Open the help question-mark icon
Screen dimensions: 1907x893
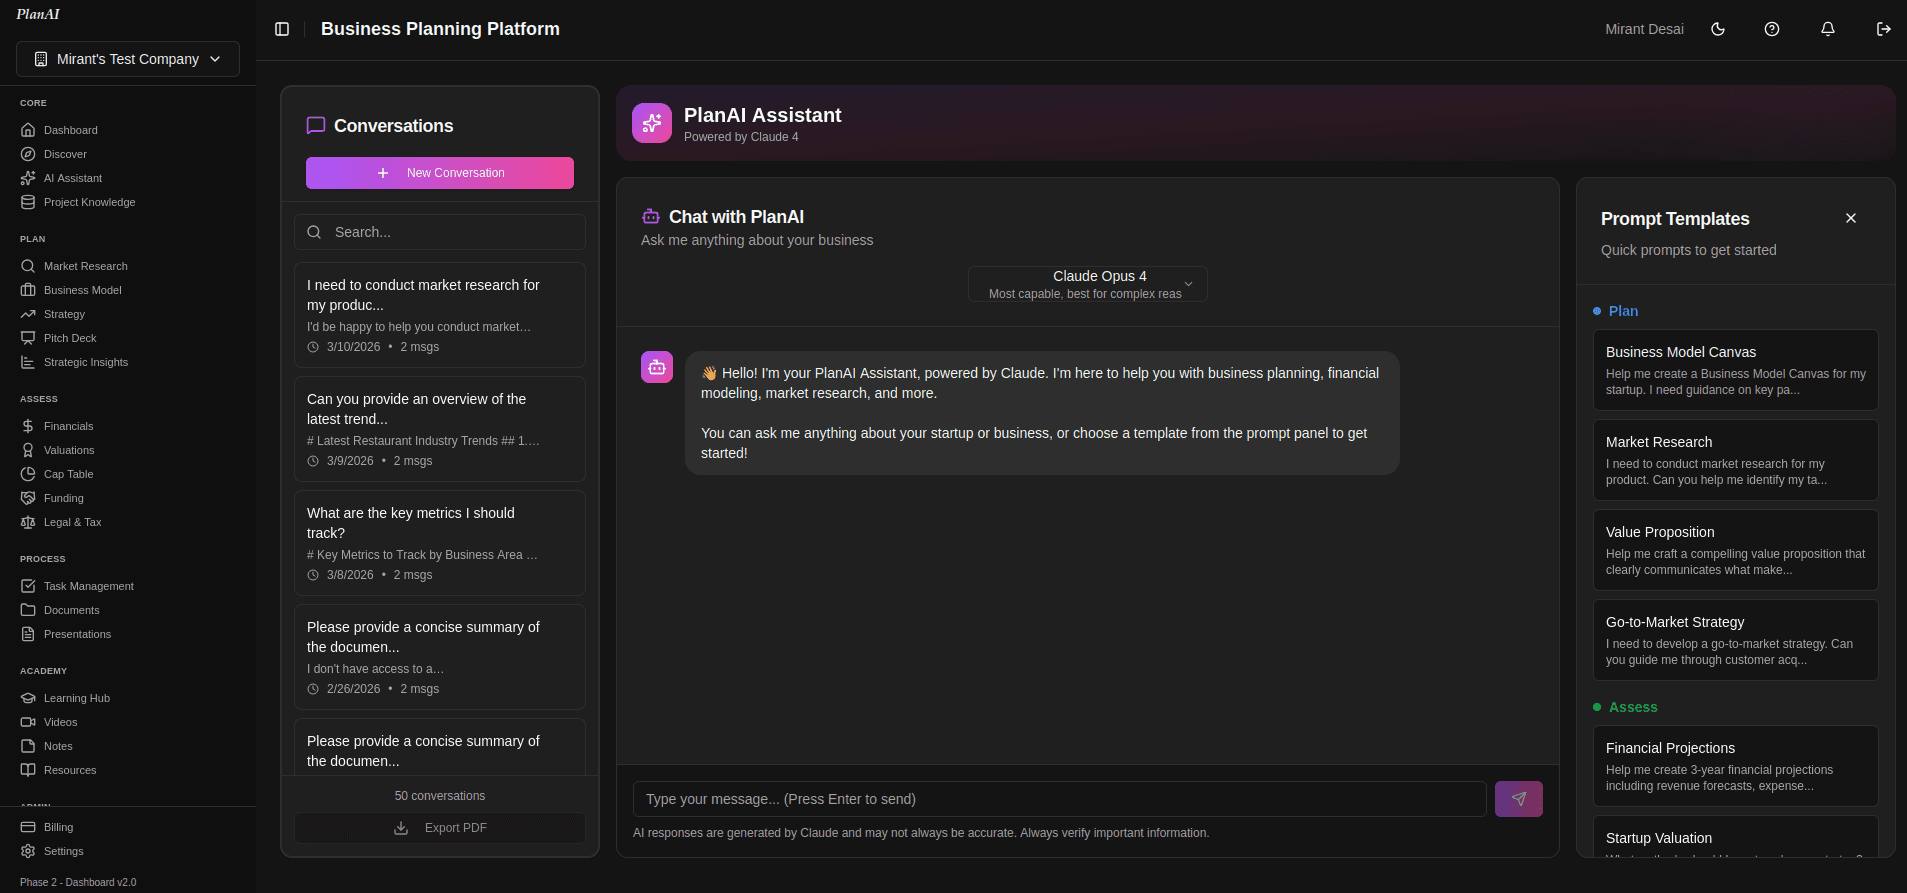coord(1772,29)
